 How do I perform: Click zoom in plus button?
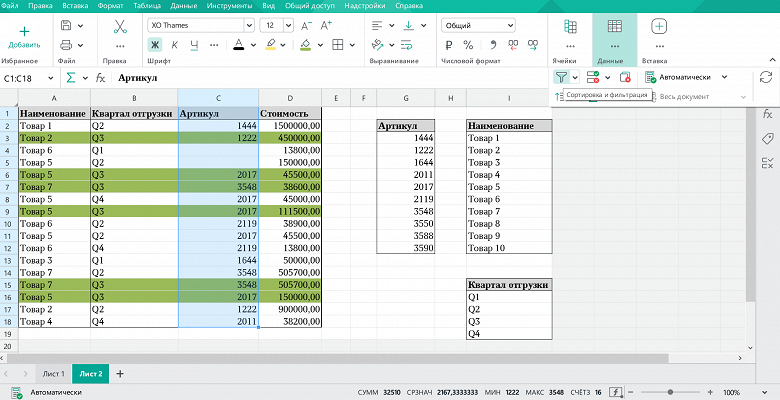coord(710,393)
